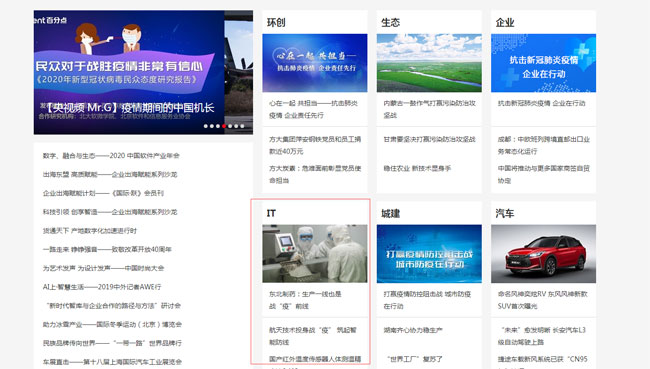Open 城建 headline text 打赢疫情防控阻击战 城市防疫在行动

427,300
